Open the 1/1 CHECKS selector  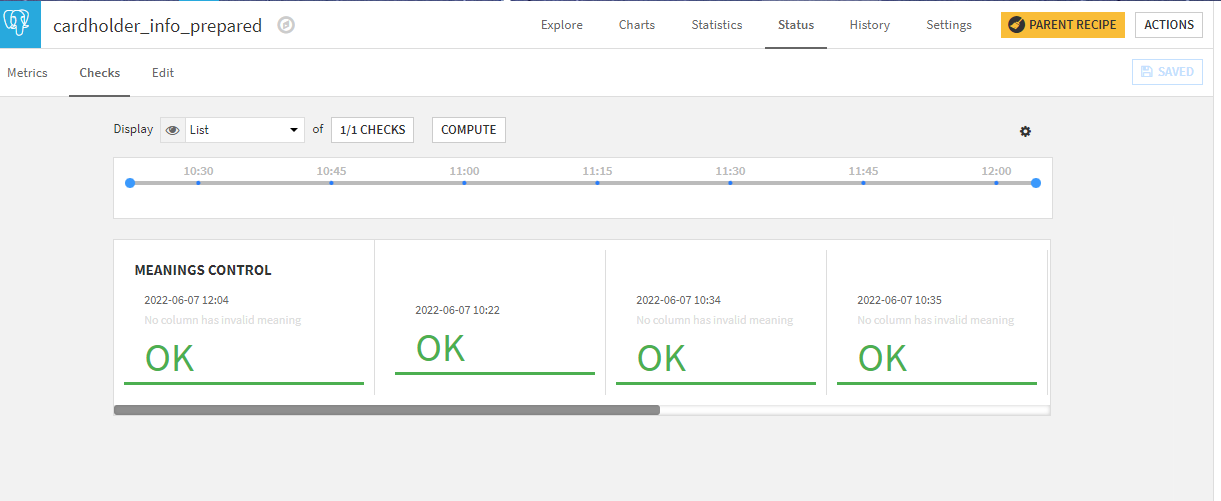pos(372,130)
